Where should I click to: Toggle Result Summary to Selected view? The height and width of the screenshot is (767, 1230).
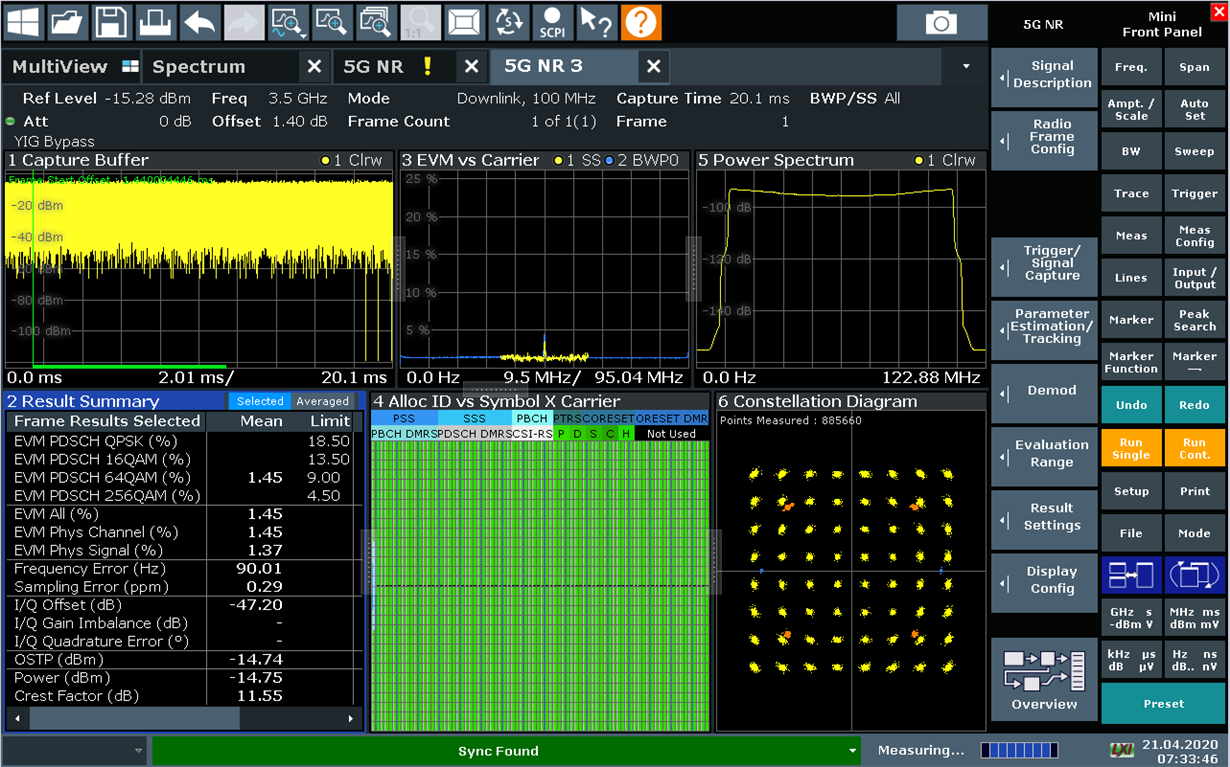(x=260, y=401)
